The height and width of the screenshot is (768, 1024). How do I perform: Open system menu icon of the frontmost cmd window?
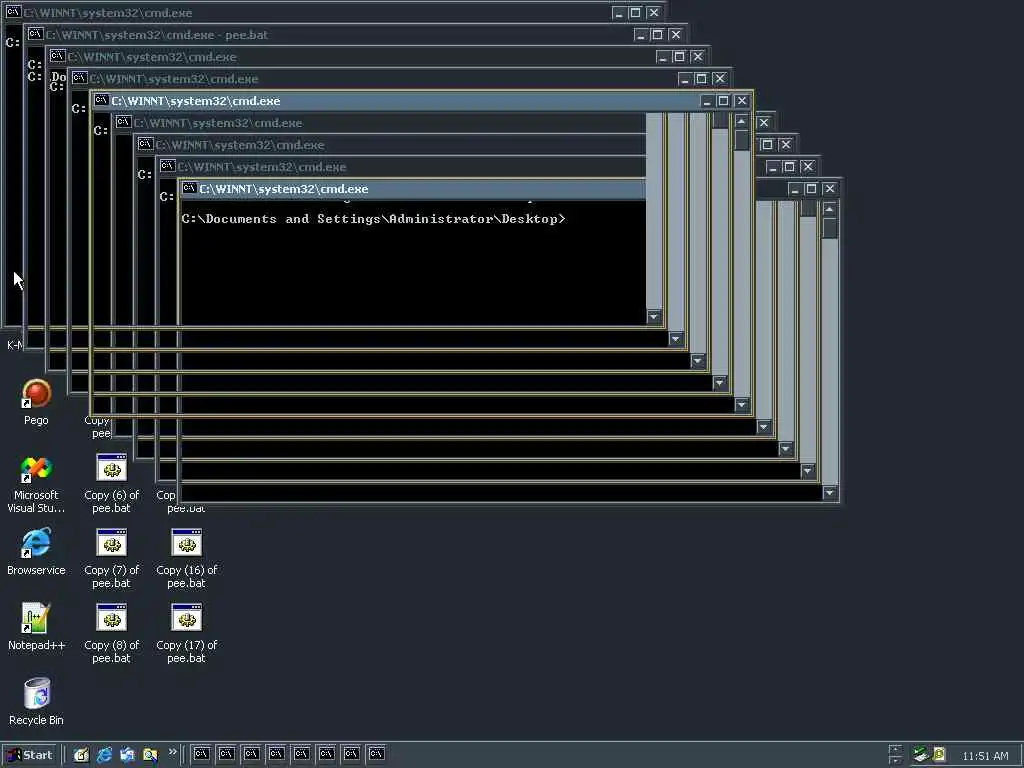click(x=189, y=188)
